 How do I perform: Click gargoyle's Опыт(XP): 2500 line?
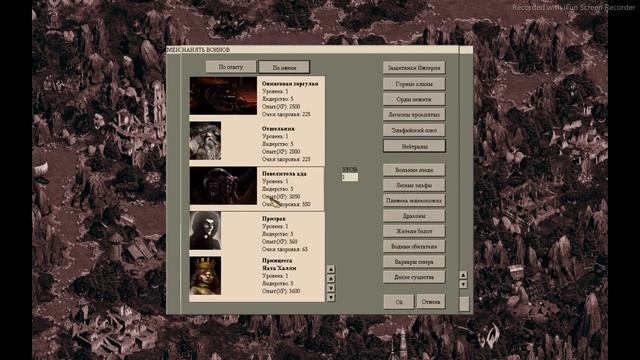281,107
